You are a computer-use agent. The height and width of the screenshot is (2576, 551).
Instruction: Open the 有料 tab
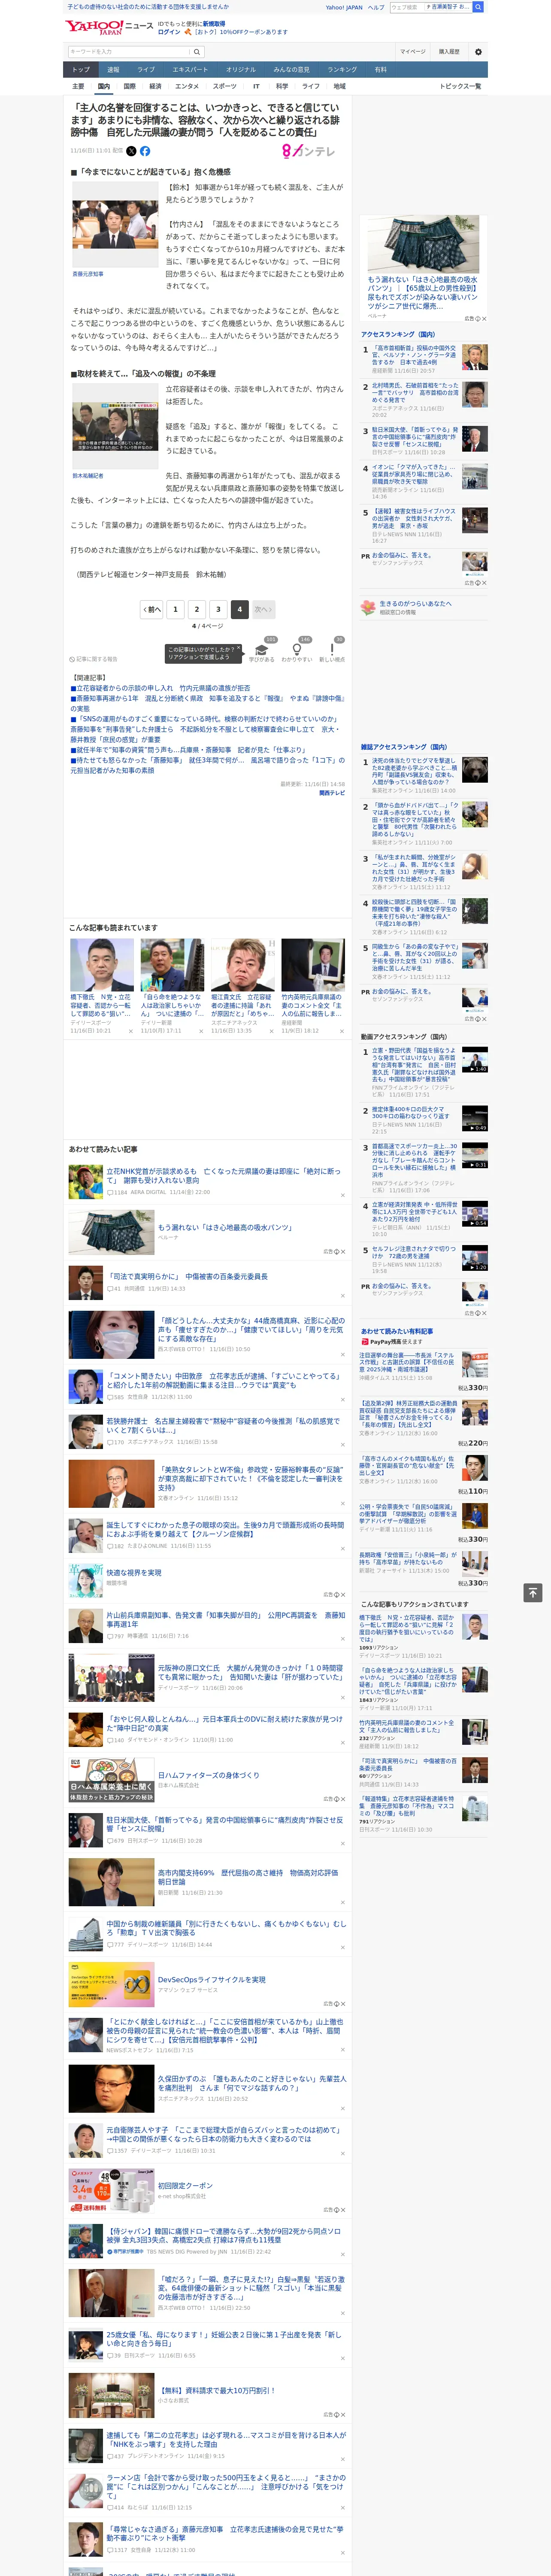click(381, 70)
